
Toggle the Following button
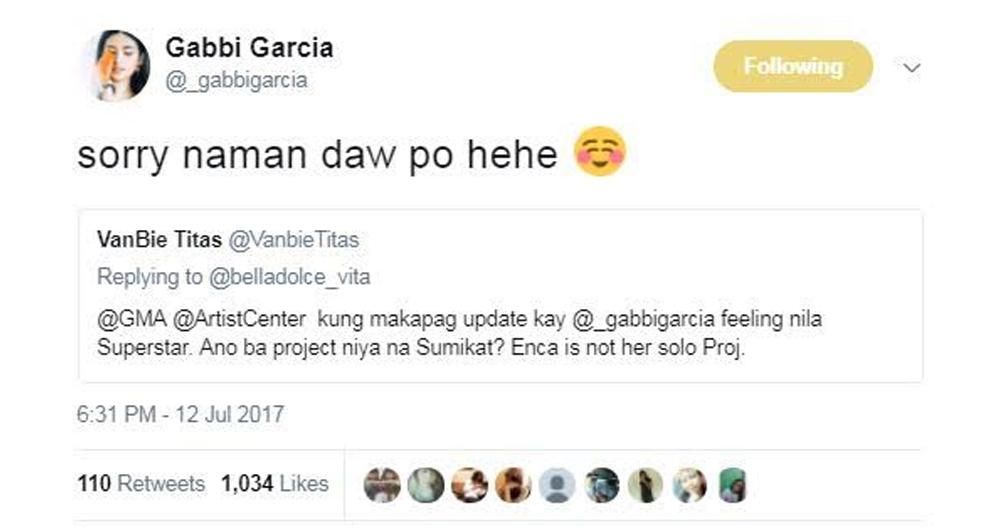pyautogui.click(x=793, y=66)
